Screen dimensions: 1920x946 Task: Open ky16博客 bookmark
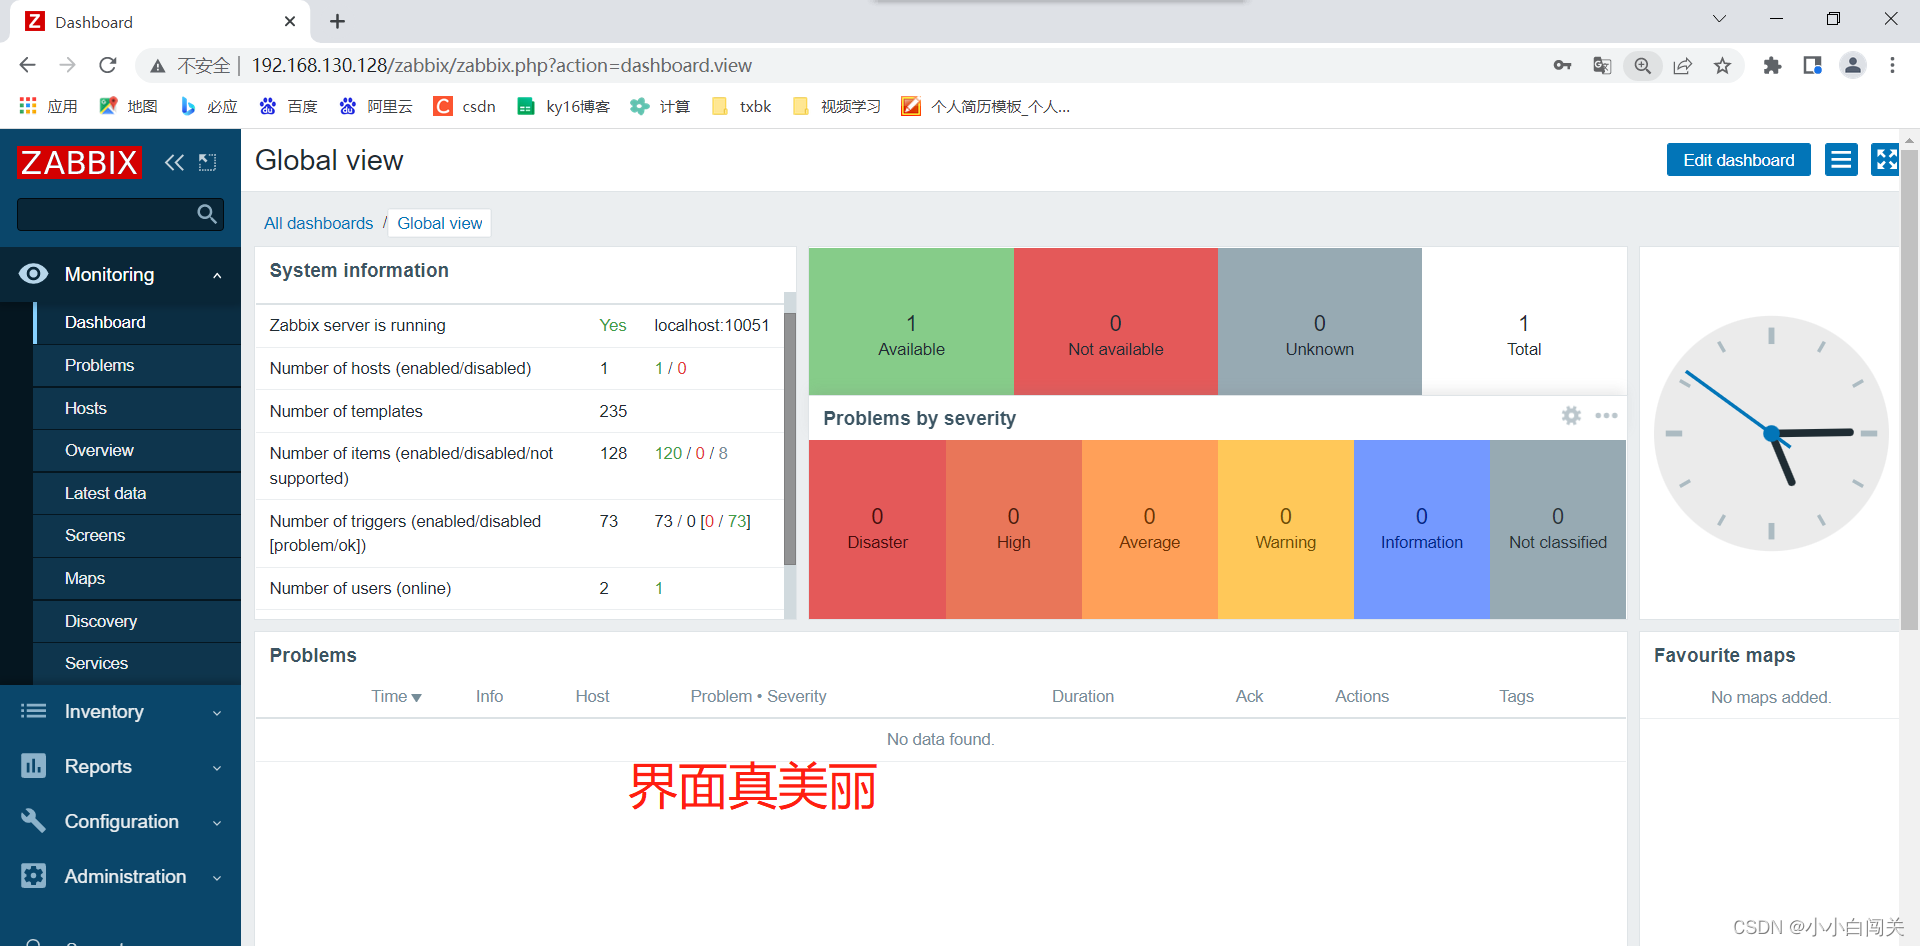click(563, 106)
